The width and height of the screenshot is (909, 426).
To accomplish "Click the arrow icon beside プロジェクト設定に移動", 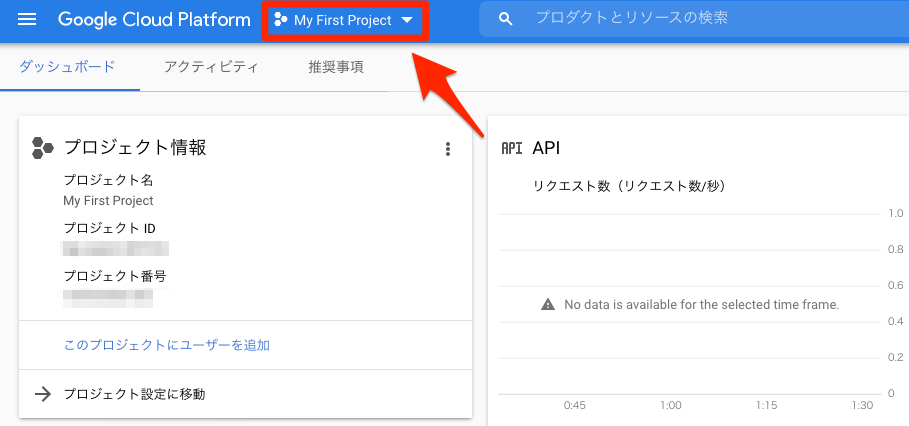I will tap(42, 395).
